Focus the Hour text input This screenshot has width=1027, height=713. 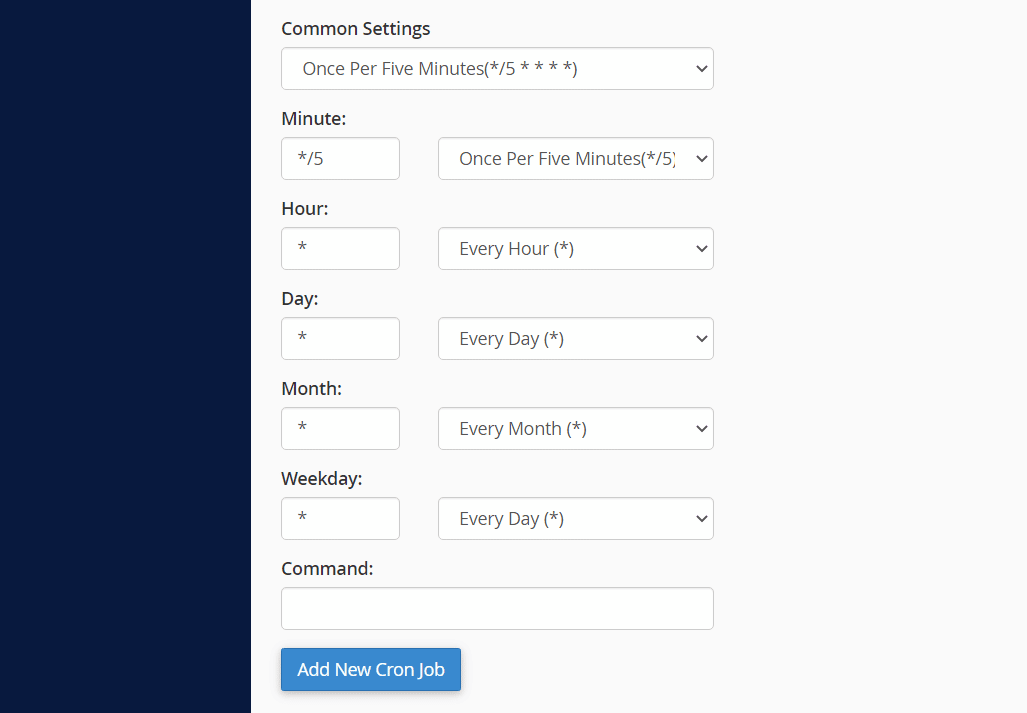click(x=340, y=249)
